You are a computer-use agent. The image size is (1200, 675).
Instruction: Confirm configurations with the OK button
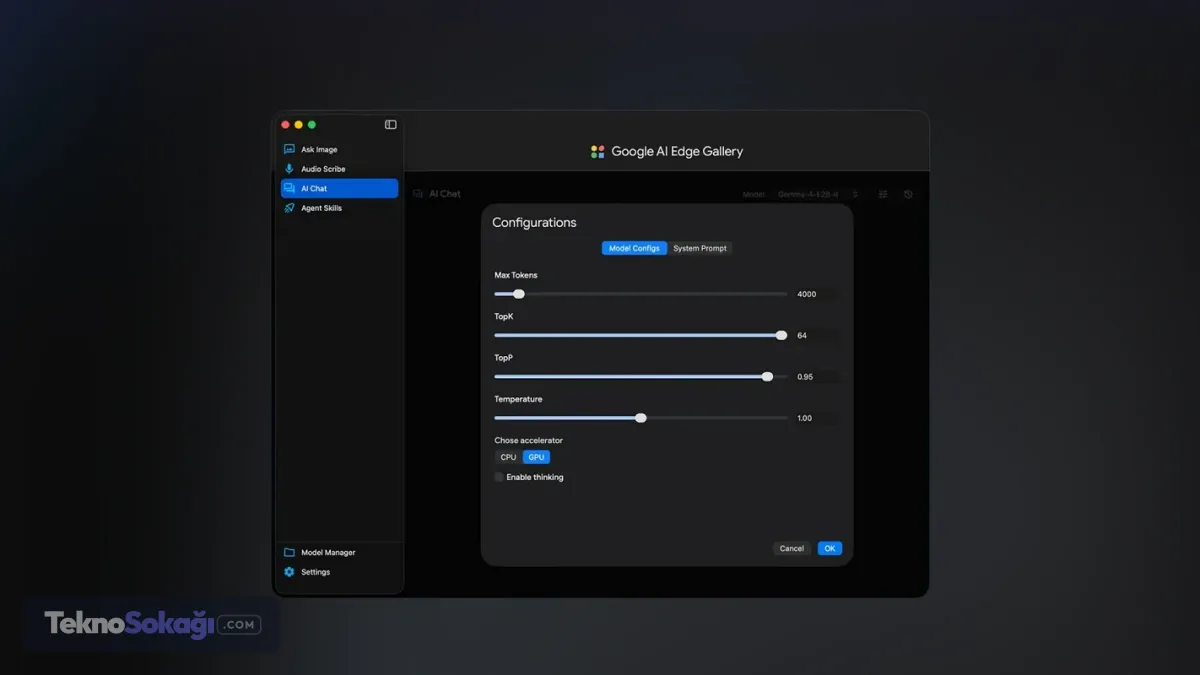pos(830,548)
